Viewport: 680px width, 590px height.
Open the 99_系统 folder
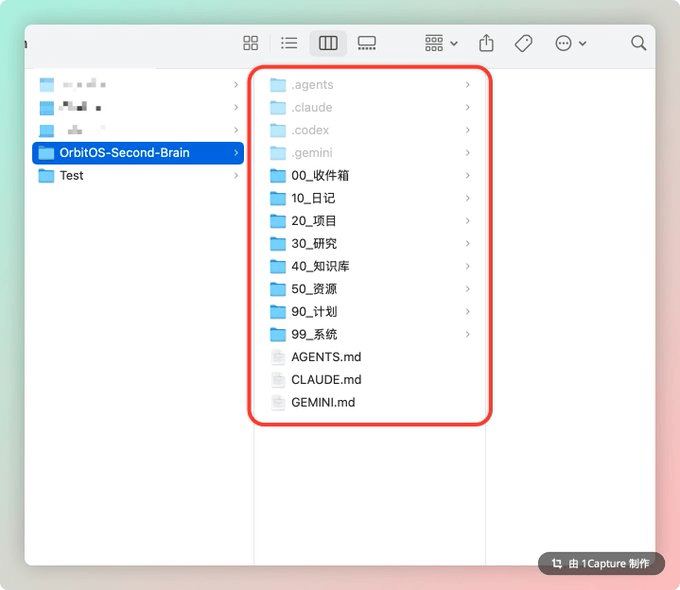(x=314, y=335)
